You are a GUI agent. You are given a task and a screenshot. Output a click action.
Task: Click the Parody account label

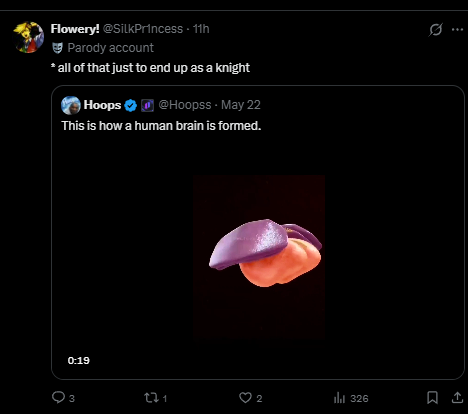point(111,48)
